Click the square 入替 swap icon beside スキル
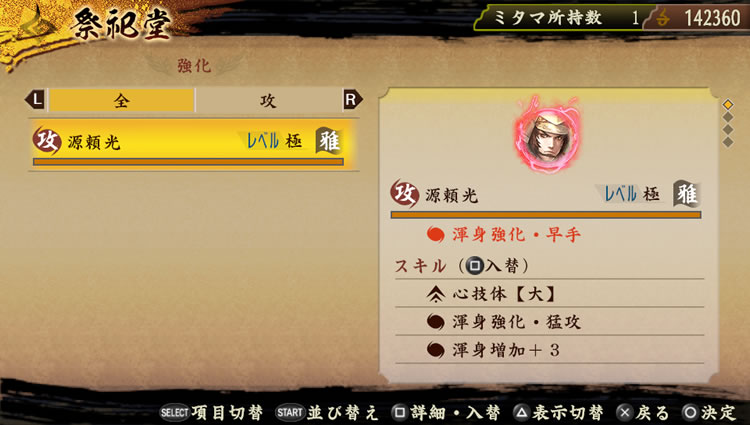 coord(474,266)
